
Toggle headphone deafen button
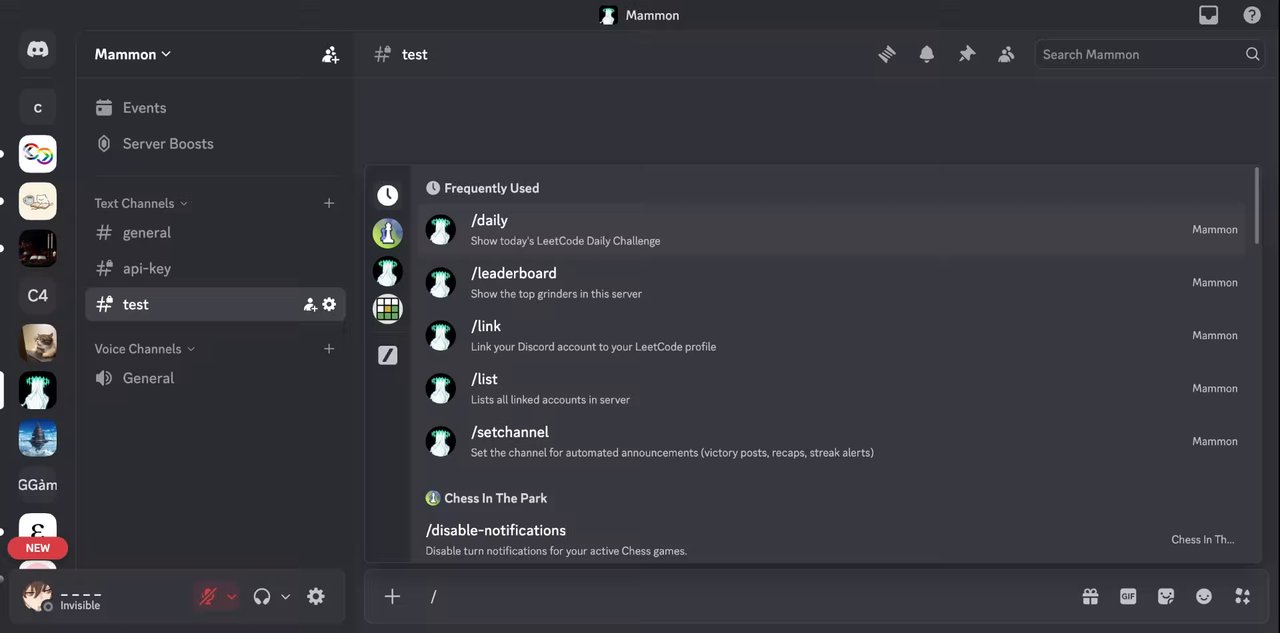[262, 597]
